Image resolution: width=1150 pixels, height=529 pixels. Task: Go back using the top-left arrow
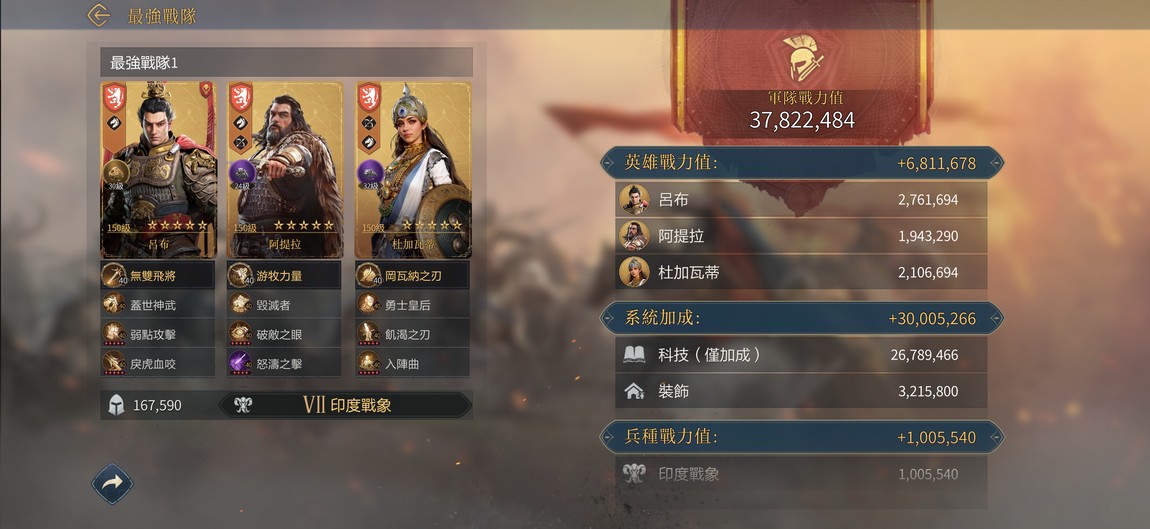[98, 15]
